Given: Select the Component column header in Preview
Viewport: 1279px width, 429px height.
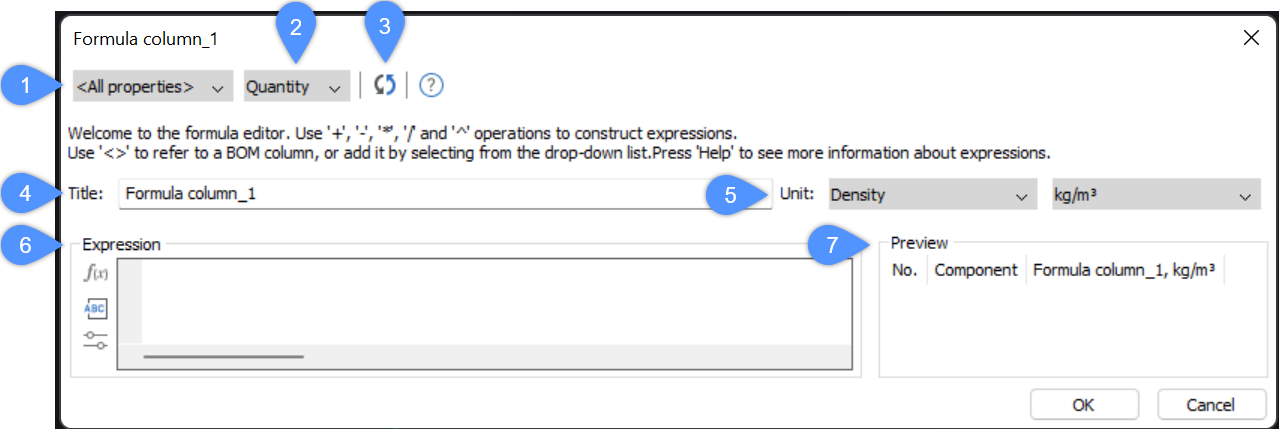Looking at the screenshot, I should pos(975,270).
